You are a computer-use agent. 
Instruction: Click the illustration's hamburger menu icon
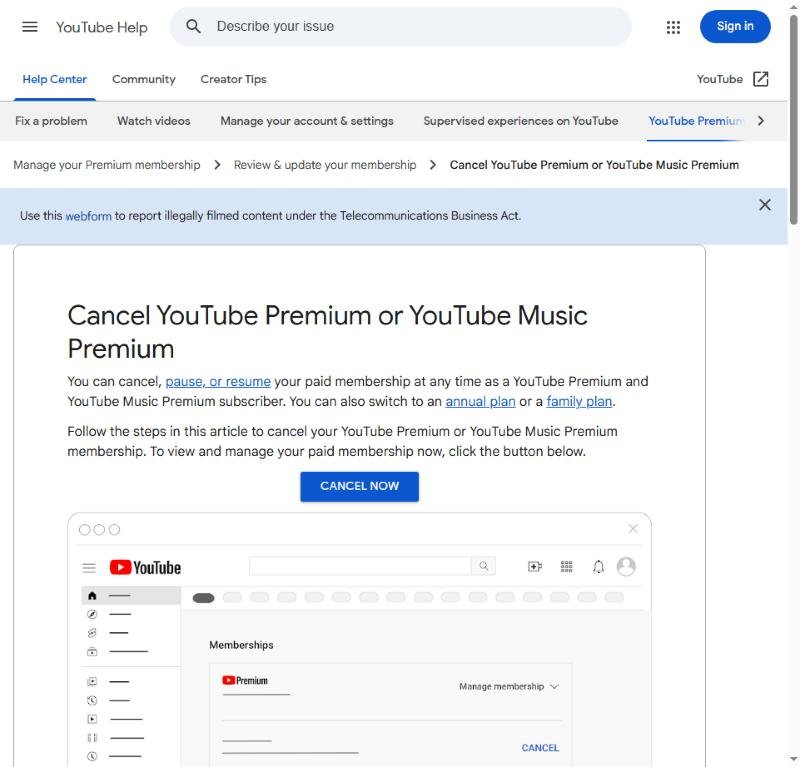(89, 567)
